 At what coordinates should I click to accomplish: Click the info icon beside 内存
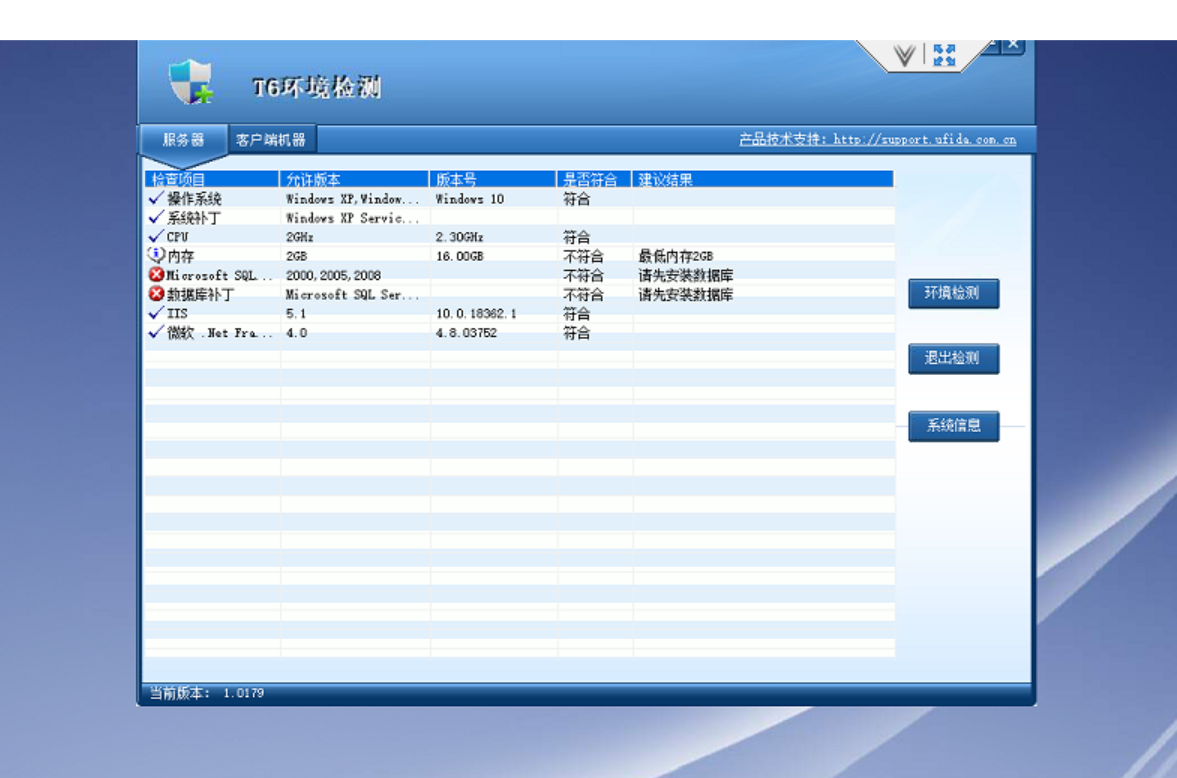coord(156,255)
